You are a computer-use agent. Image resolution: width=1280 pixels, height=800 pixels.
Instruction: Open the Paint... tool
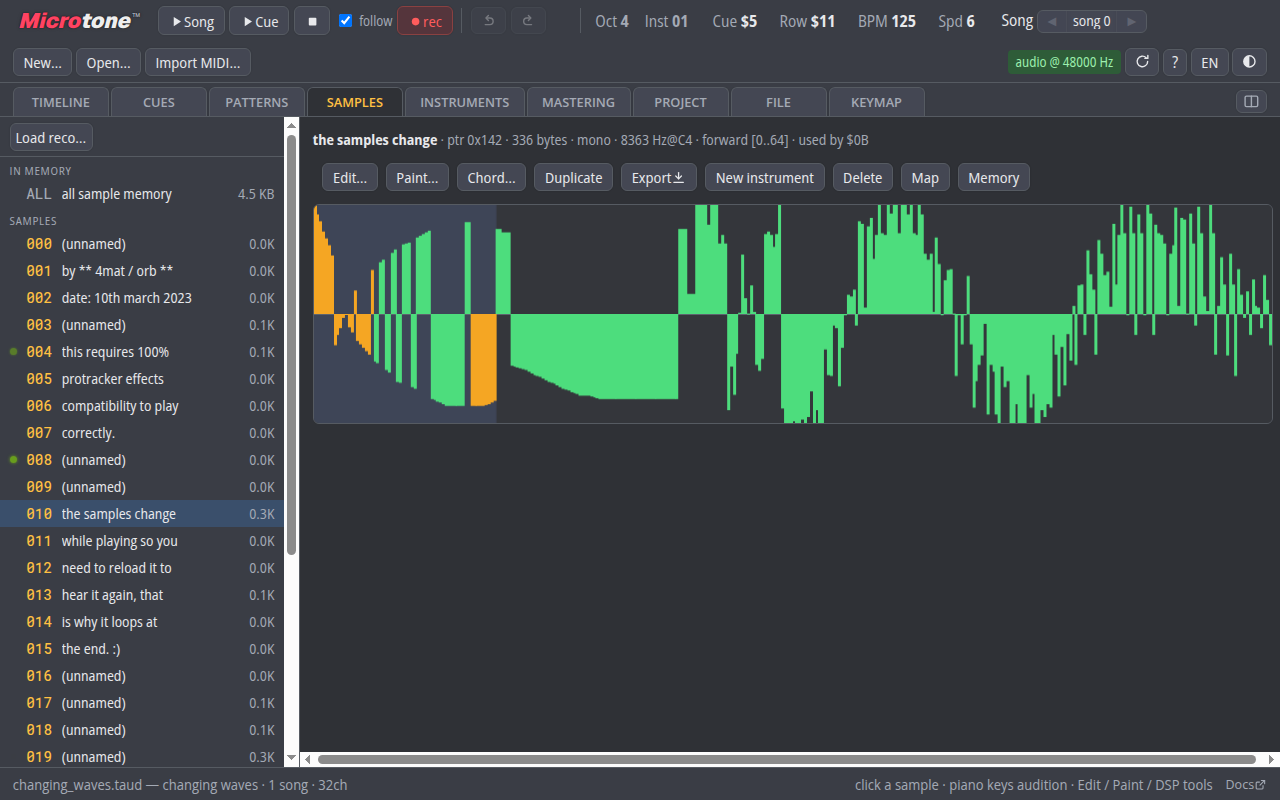(417, 177)
